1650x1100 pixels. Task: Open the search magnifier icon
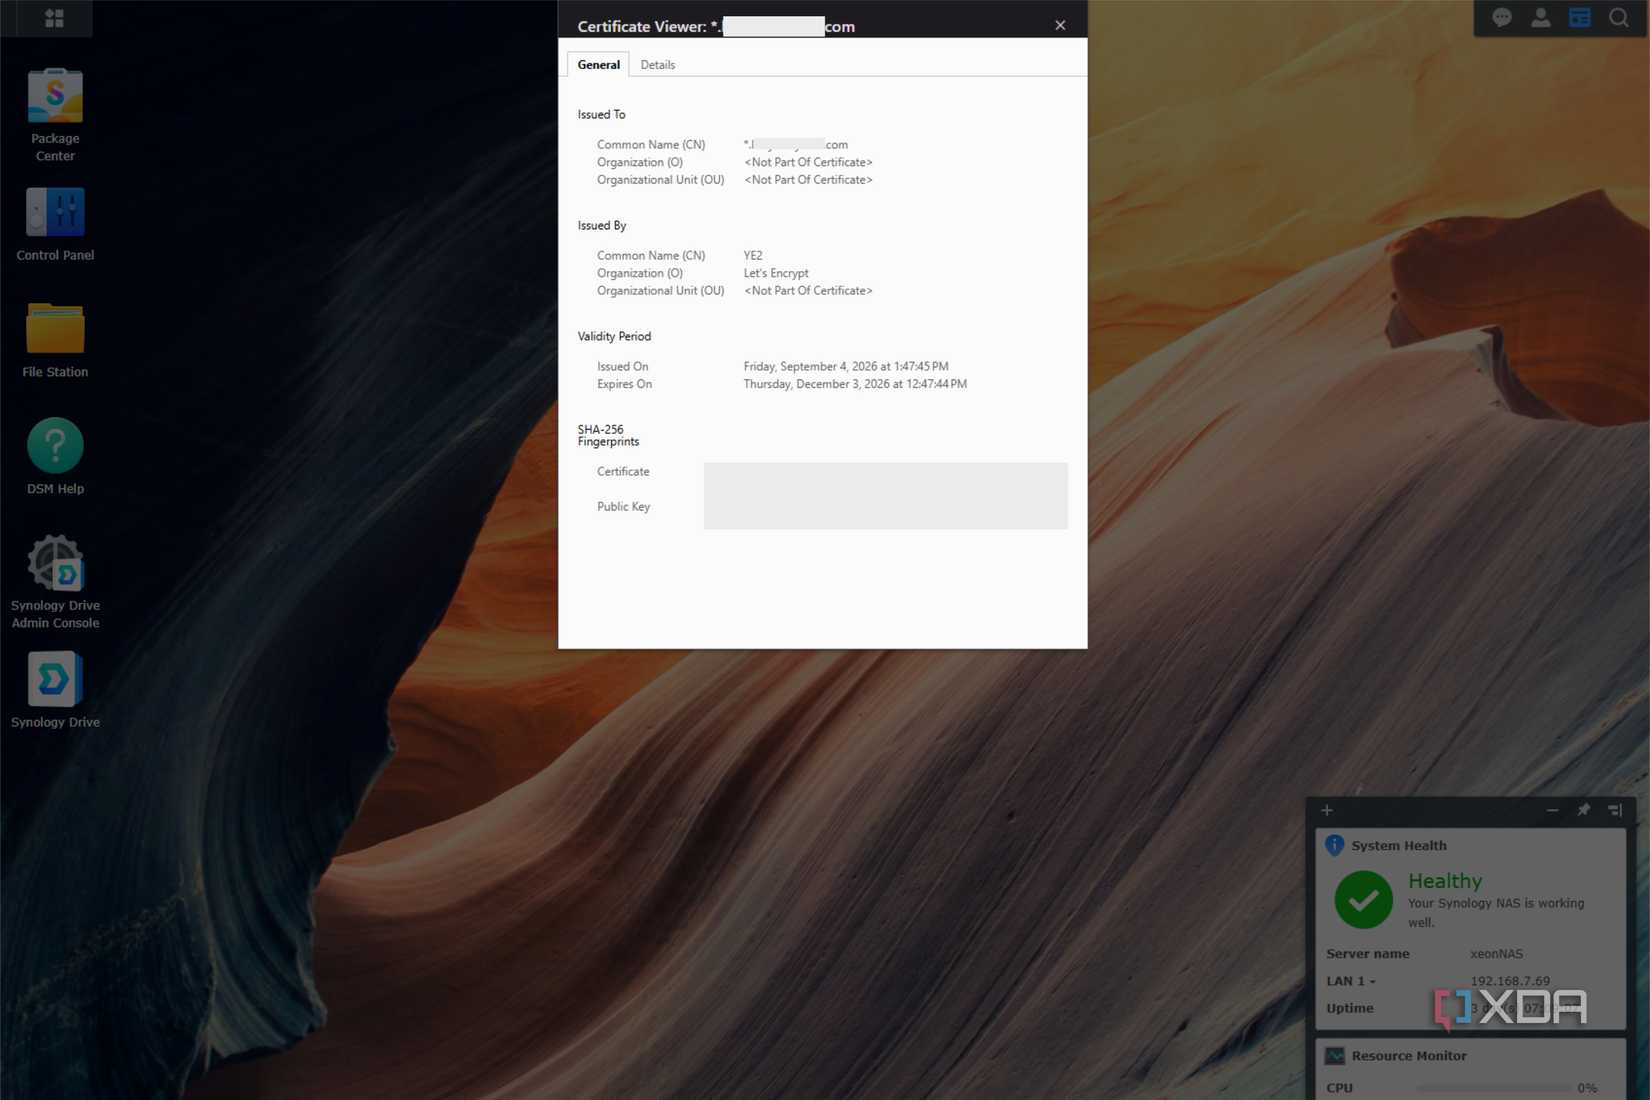click(1618, 18)
